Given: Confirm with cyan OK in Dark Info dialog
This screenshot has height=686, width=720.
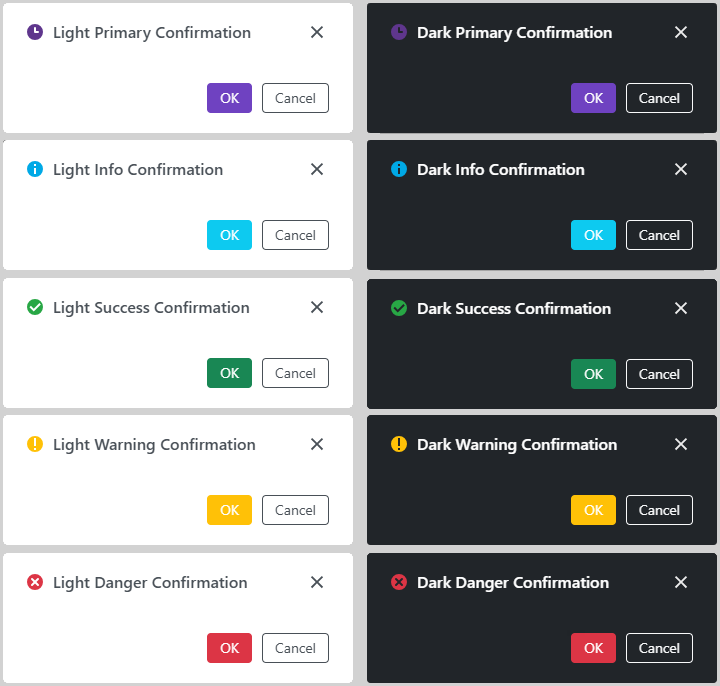Looking at the screenshot, I should 593,235.
